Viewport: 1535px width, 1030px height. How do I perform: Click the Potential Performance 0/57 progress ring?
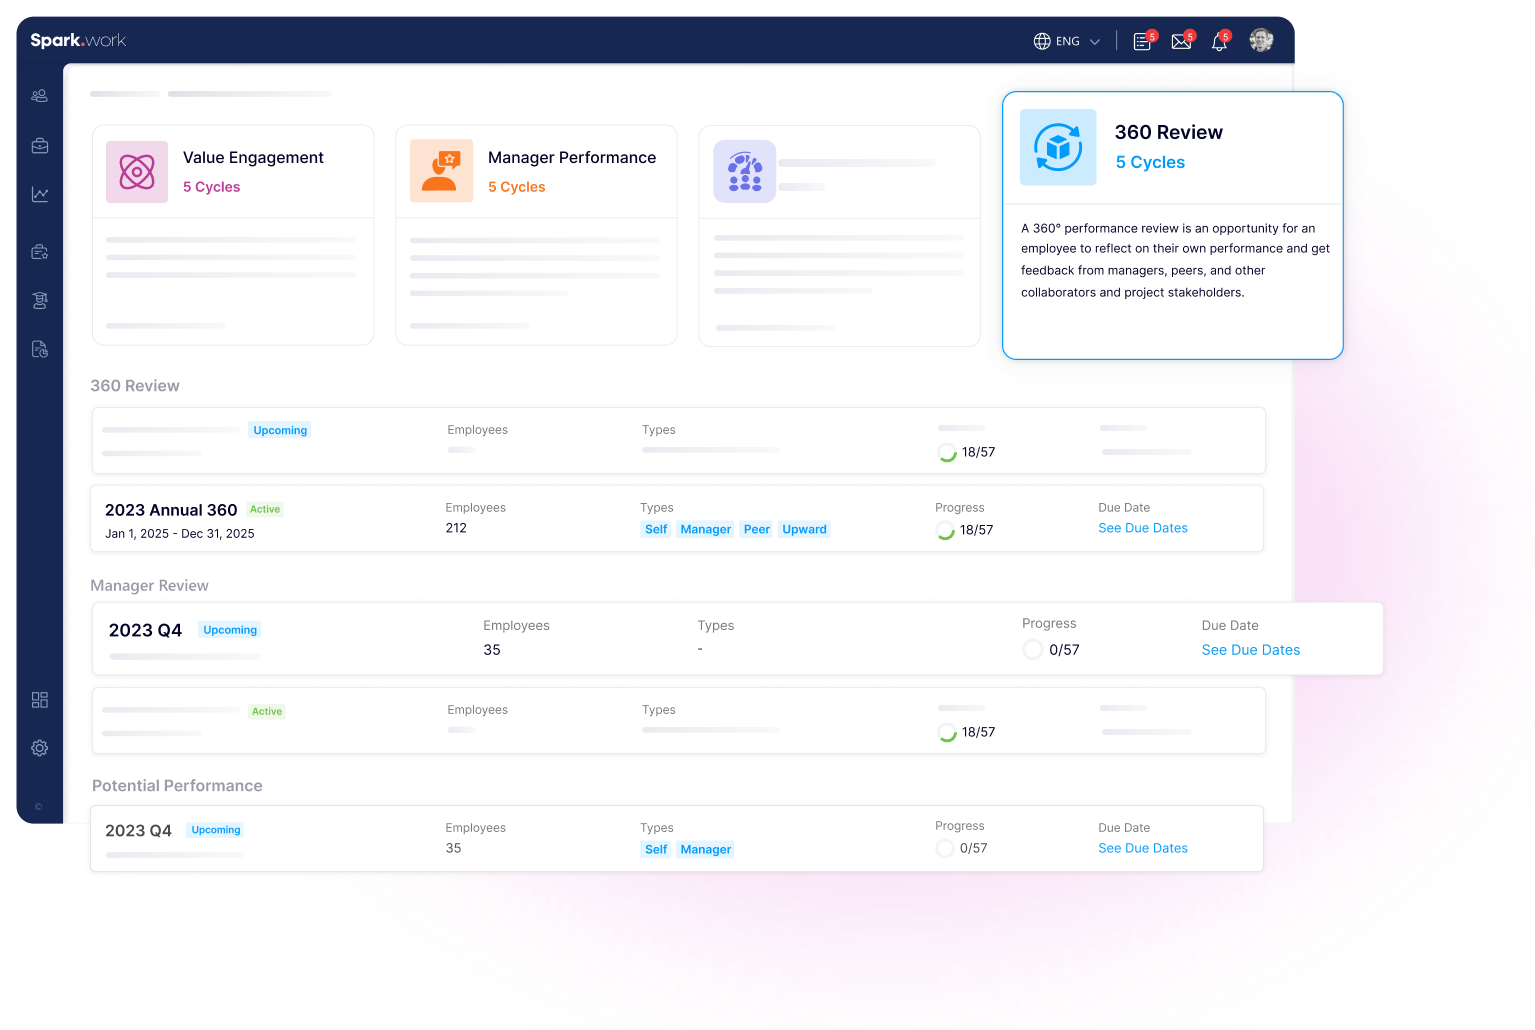(x=945, y=848)
